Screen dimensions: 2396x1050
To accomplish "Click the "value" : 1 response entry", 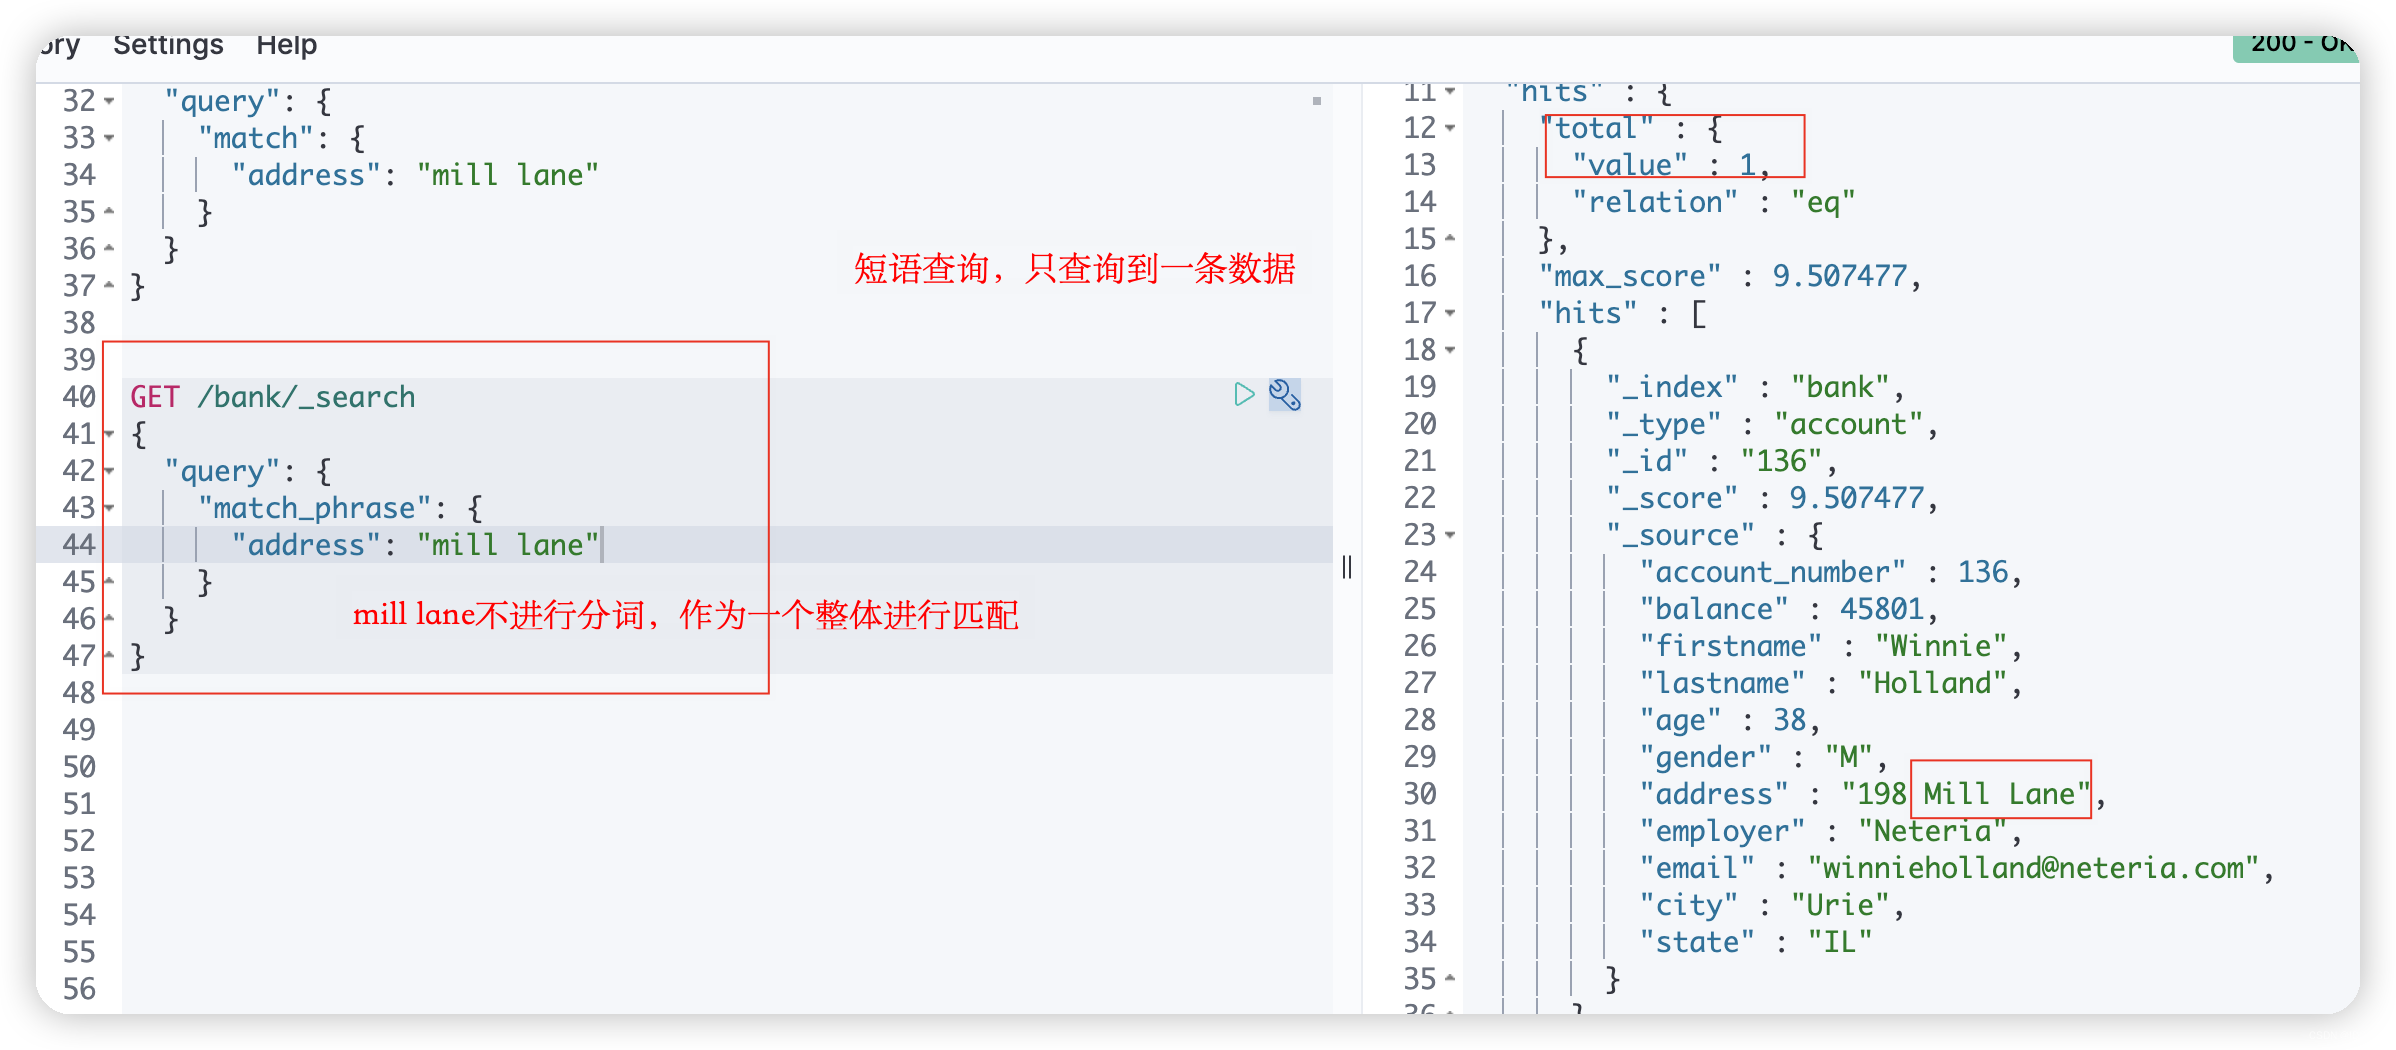I will coord(1671,165).
